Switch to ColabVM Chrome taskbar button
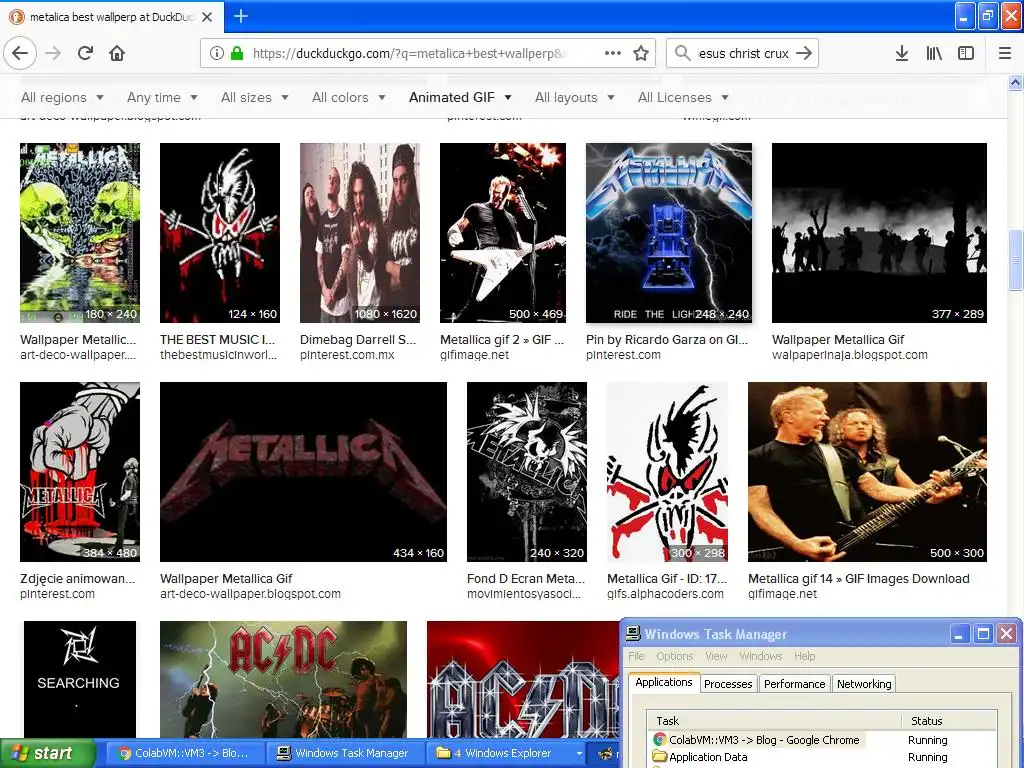This screenshot has width=1024, height=768. click(185, 753)
